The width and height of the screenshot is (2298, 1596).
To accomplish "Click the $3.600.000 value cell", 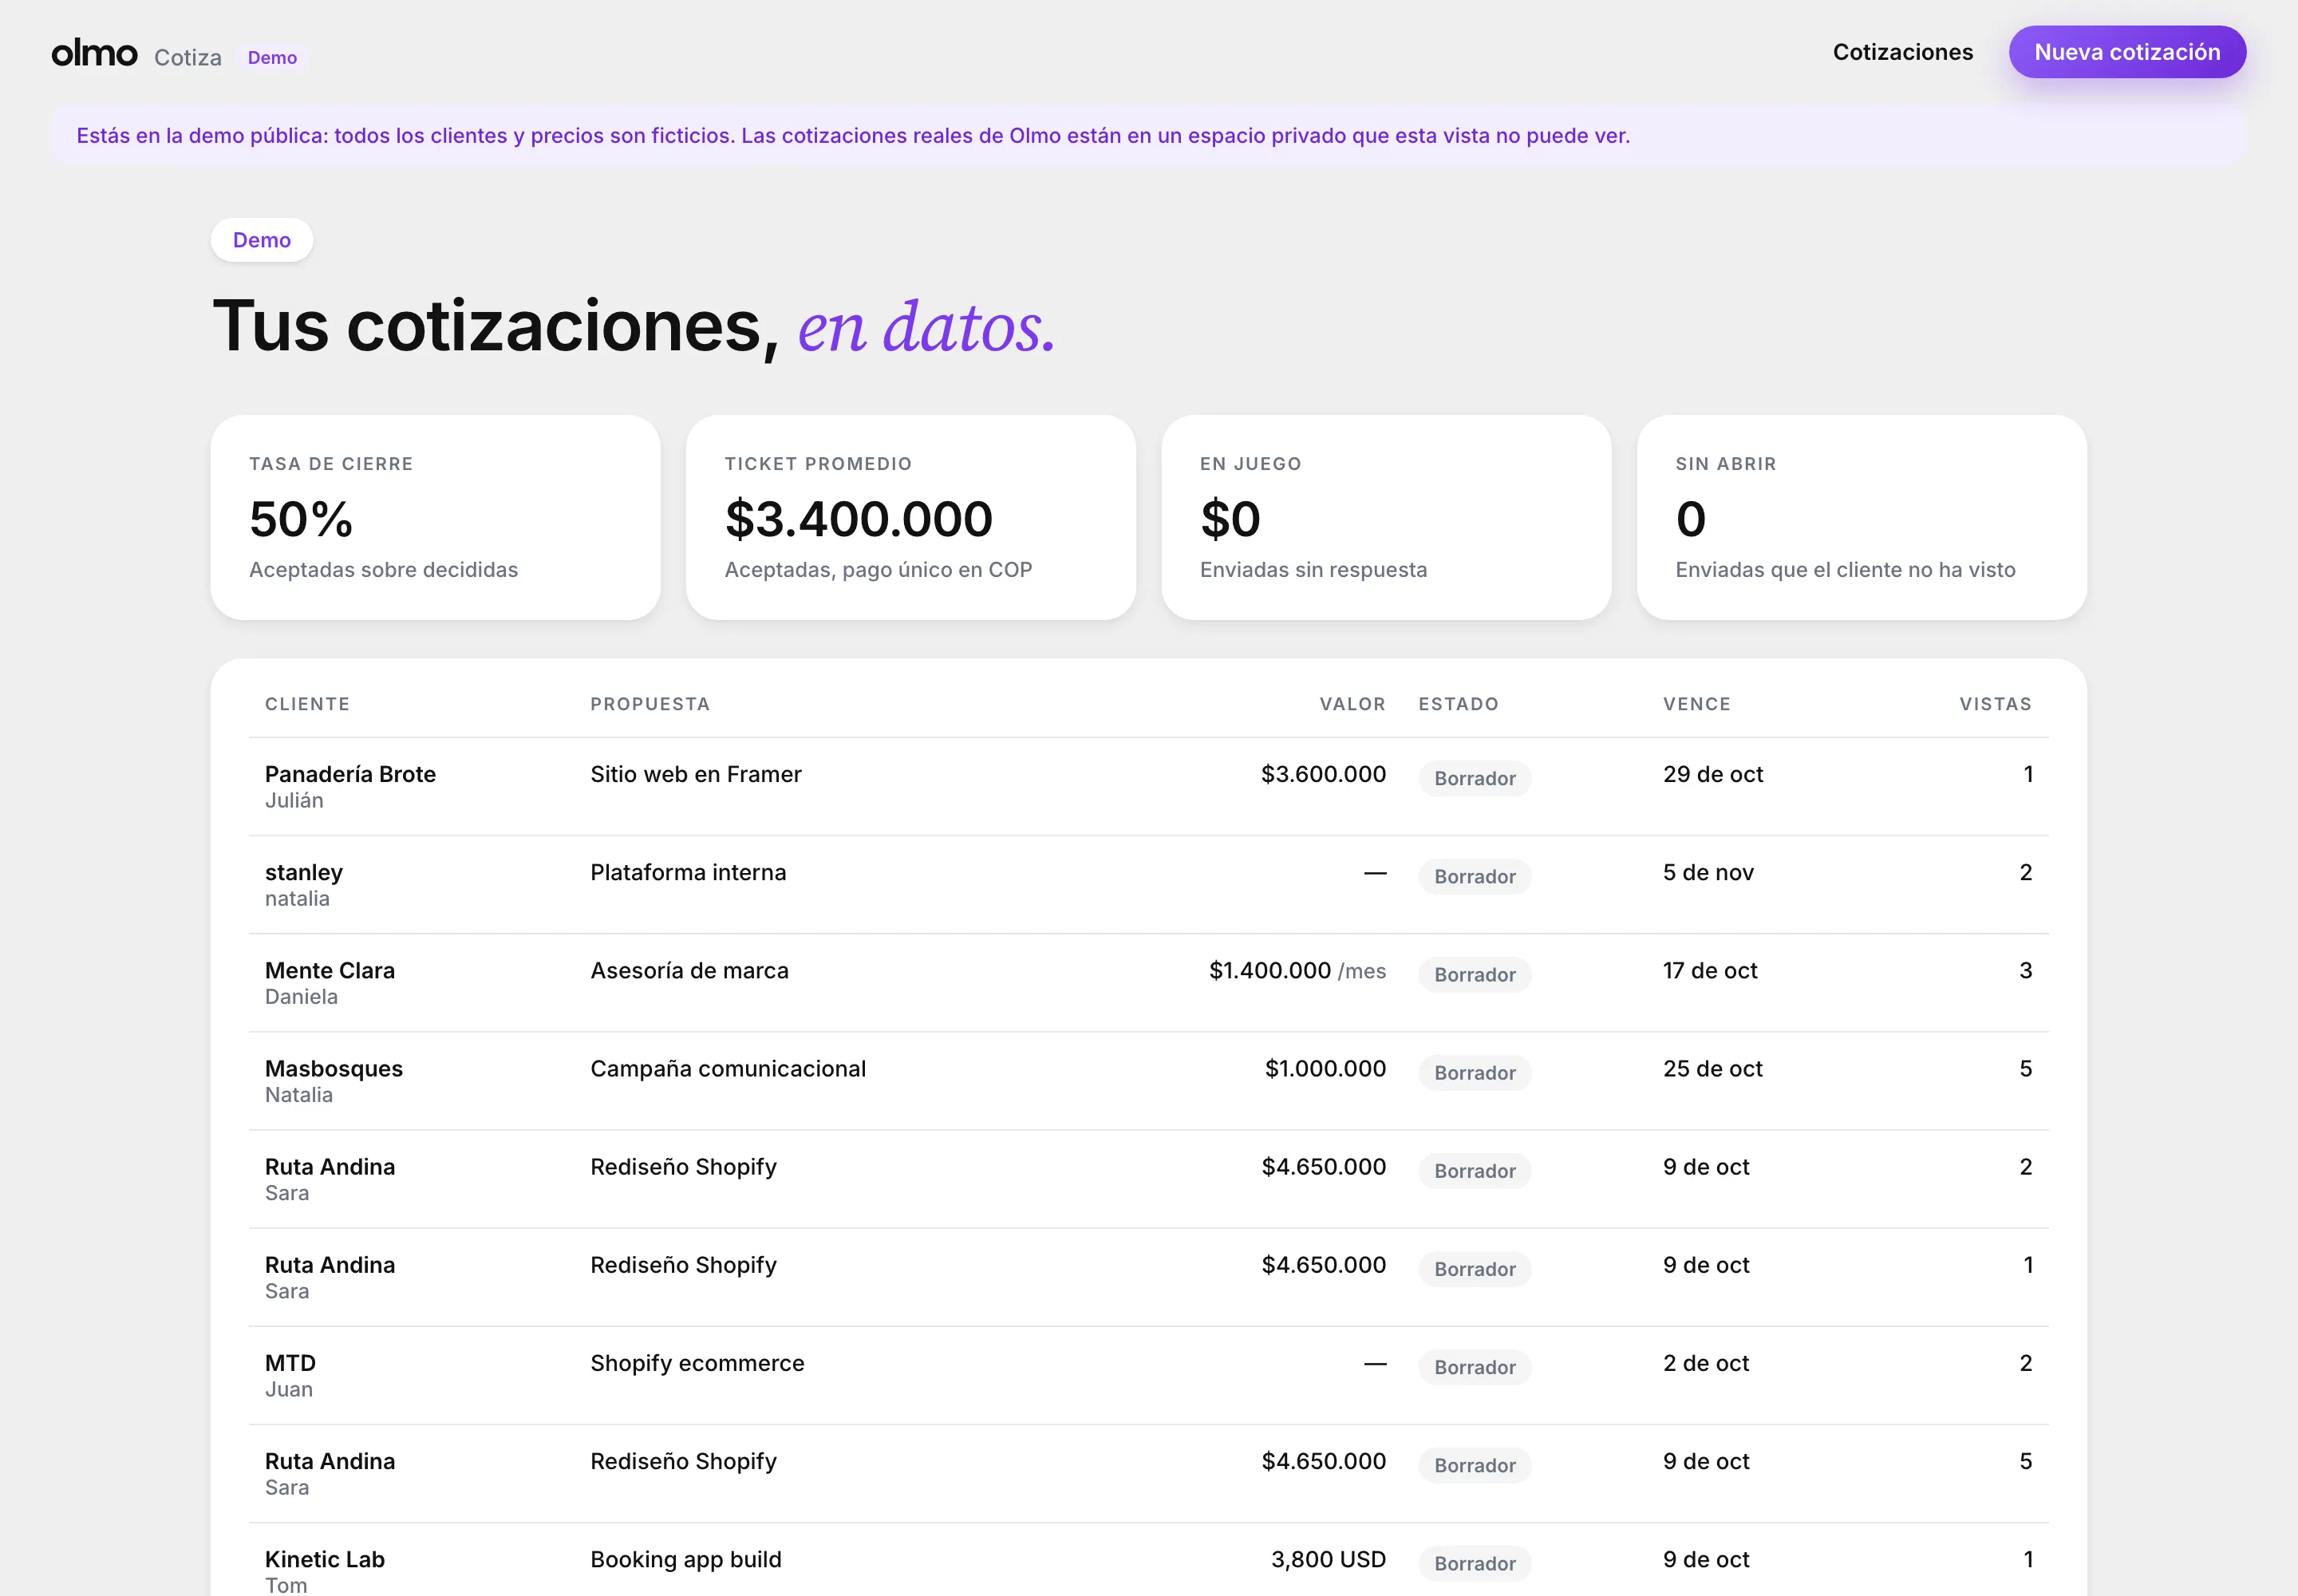I will (1323, 774).
